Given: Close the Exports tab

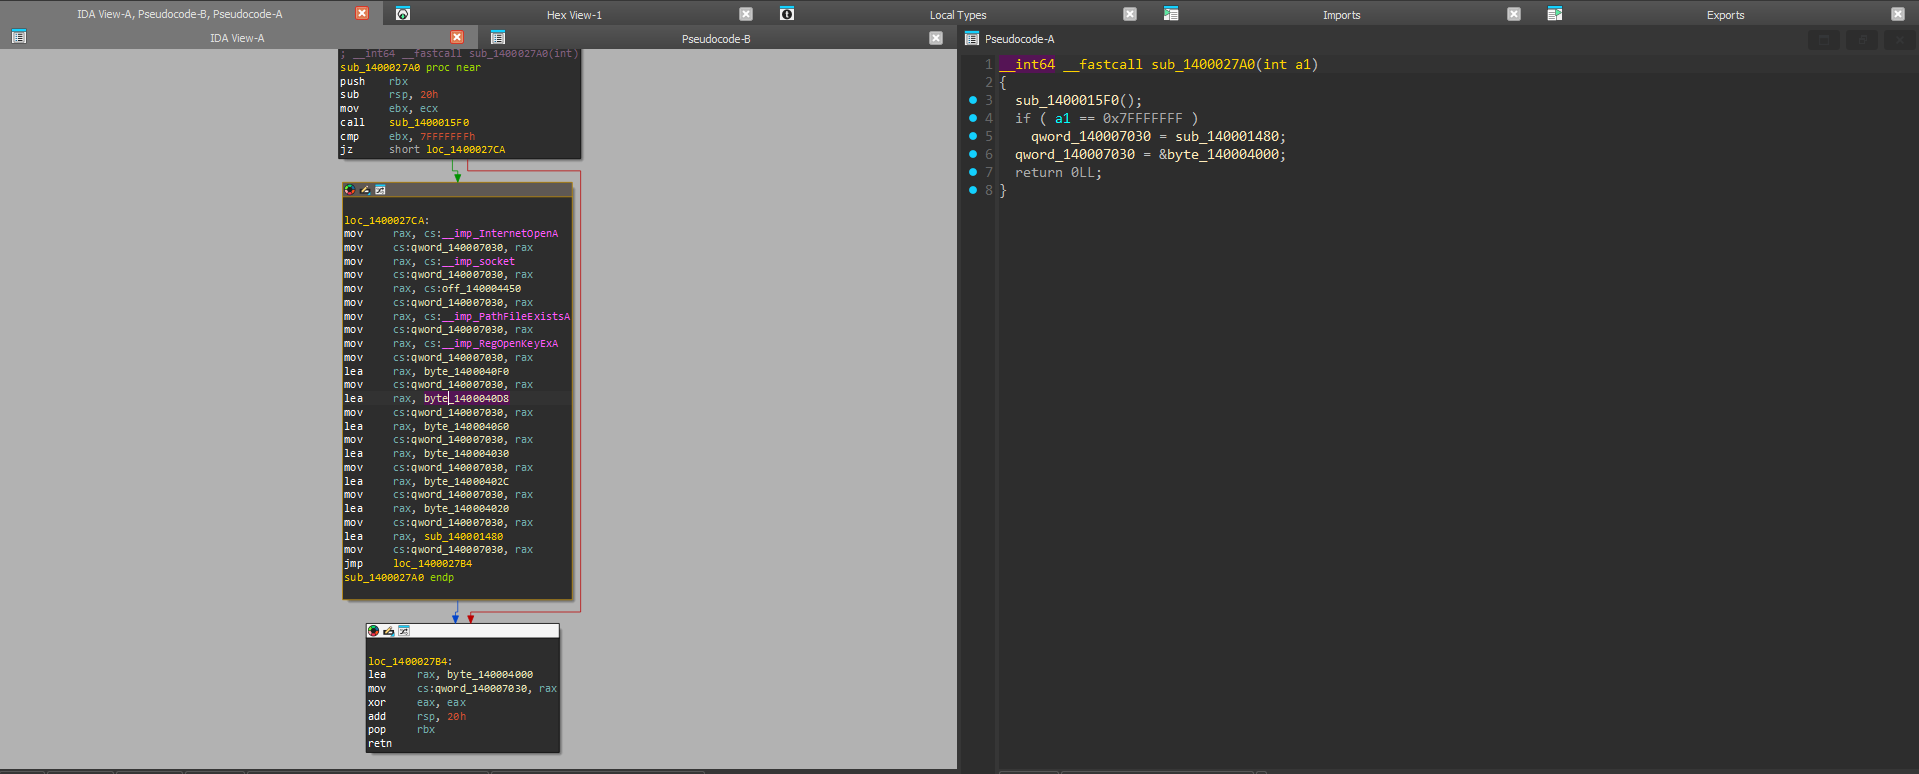Looking at the screenshot, I should coord(1898,14).
